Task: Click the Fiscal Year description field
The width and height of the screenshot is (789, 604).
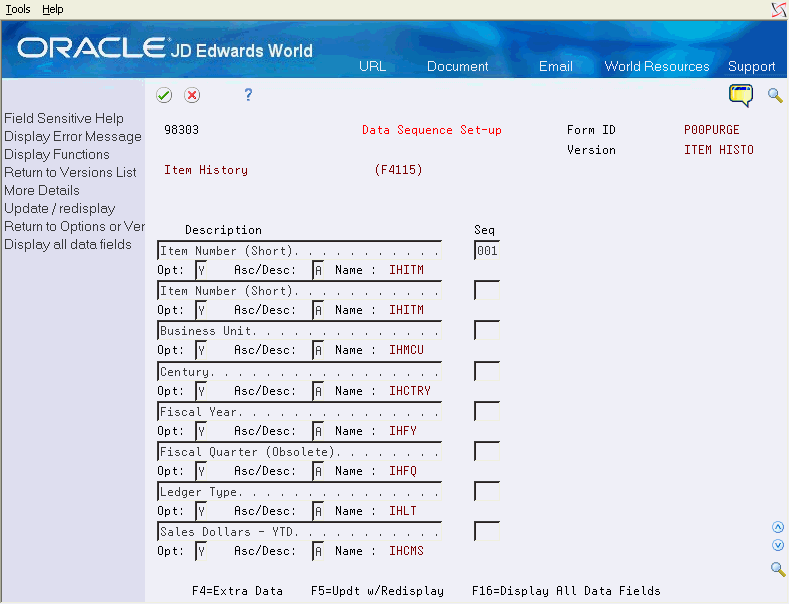Action: (299, 411)
